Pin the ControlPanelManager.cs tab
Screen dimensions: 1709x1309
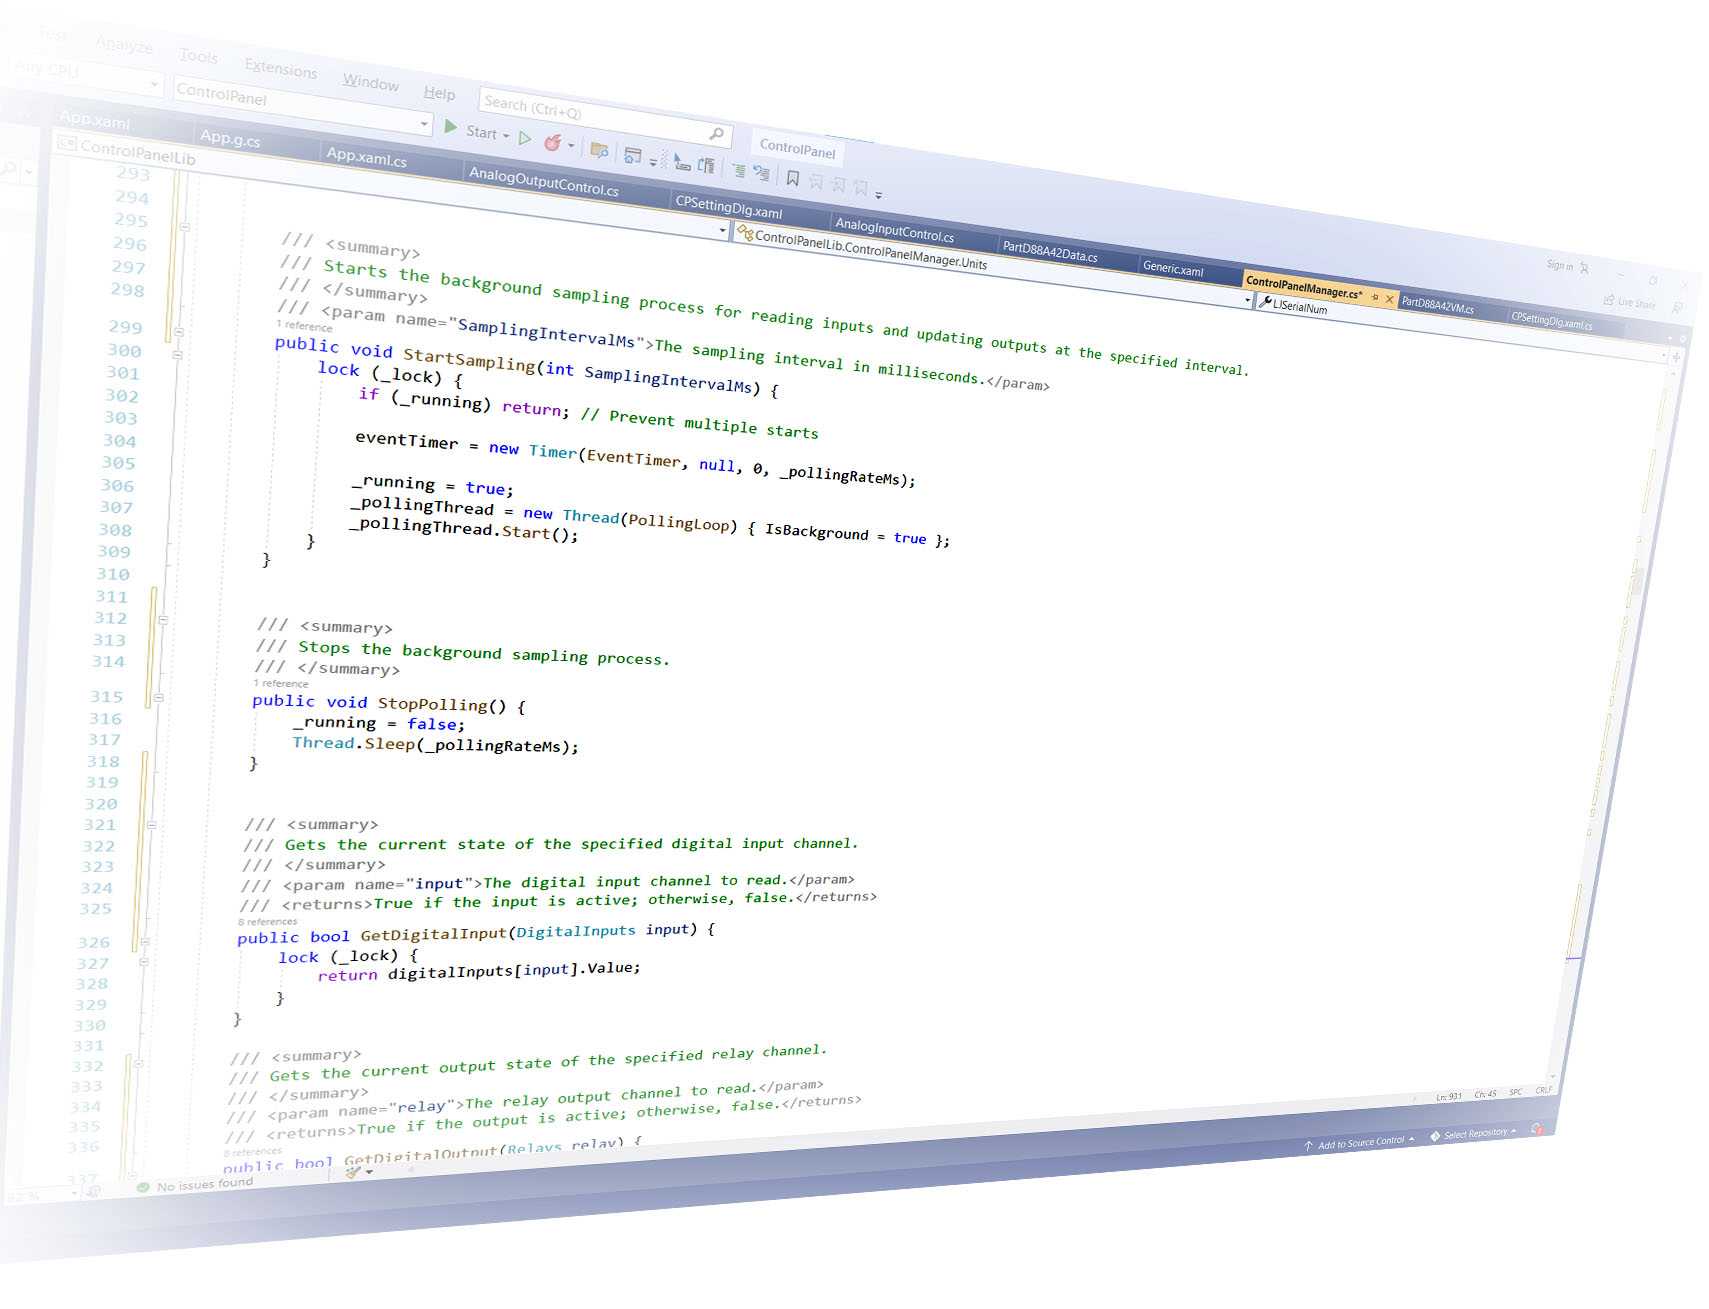[1376, 296]
